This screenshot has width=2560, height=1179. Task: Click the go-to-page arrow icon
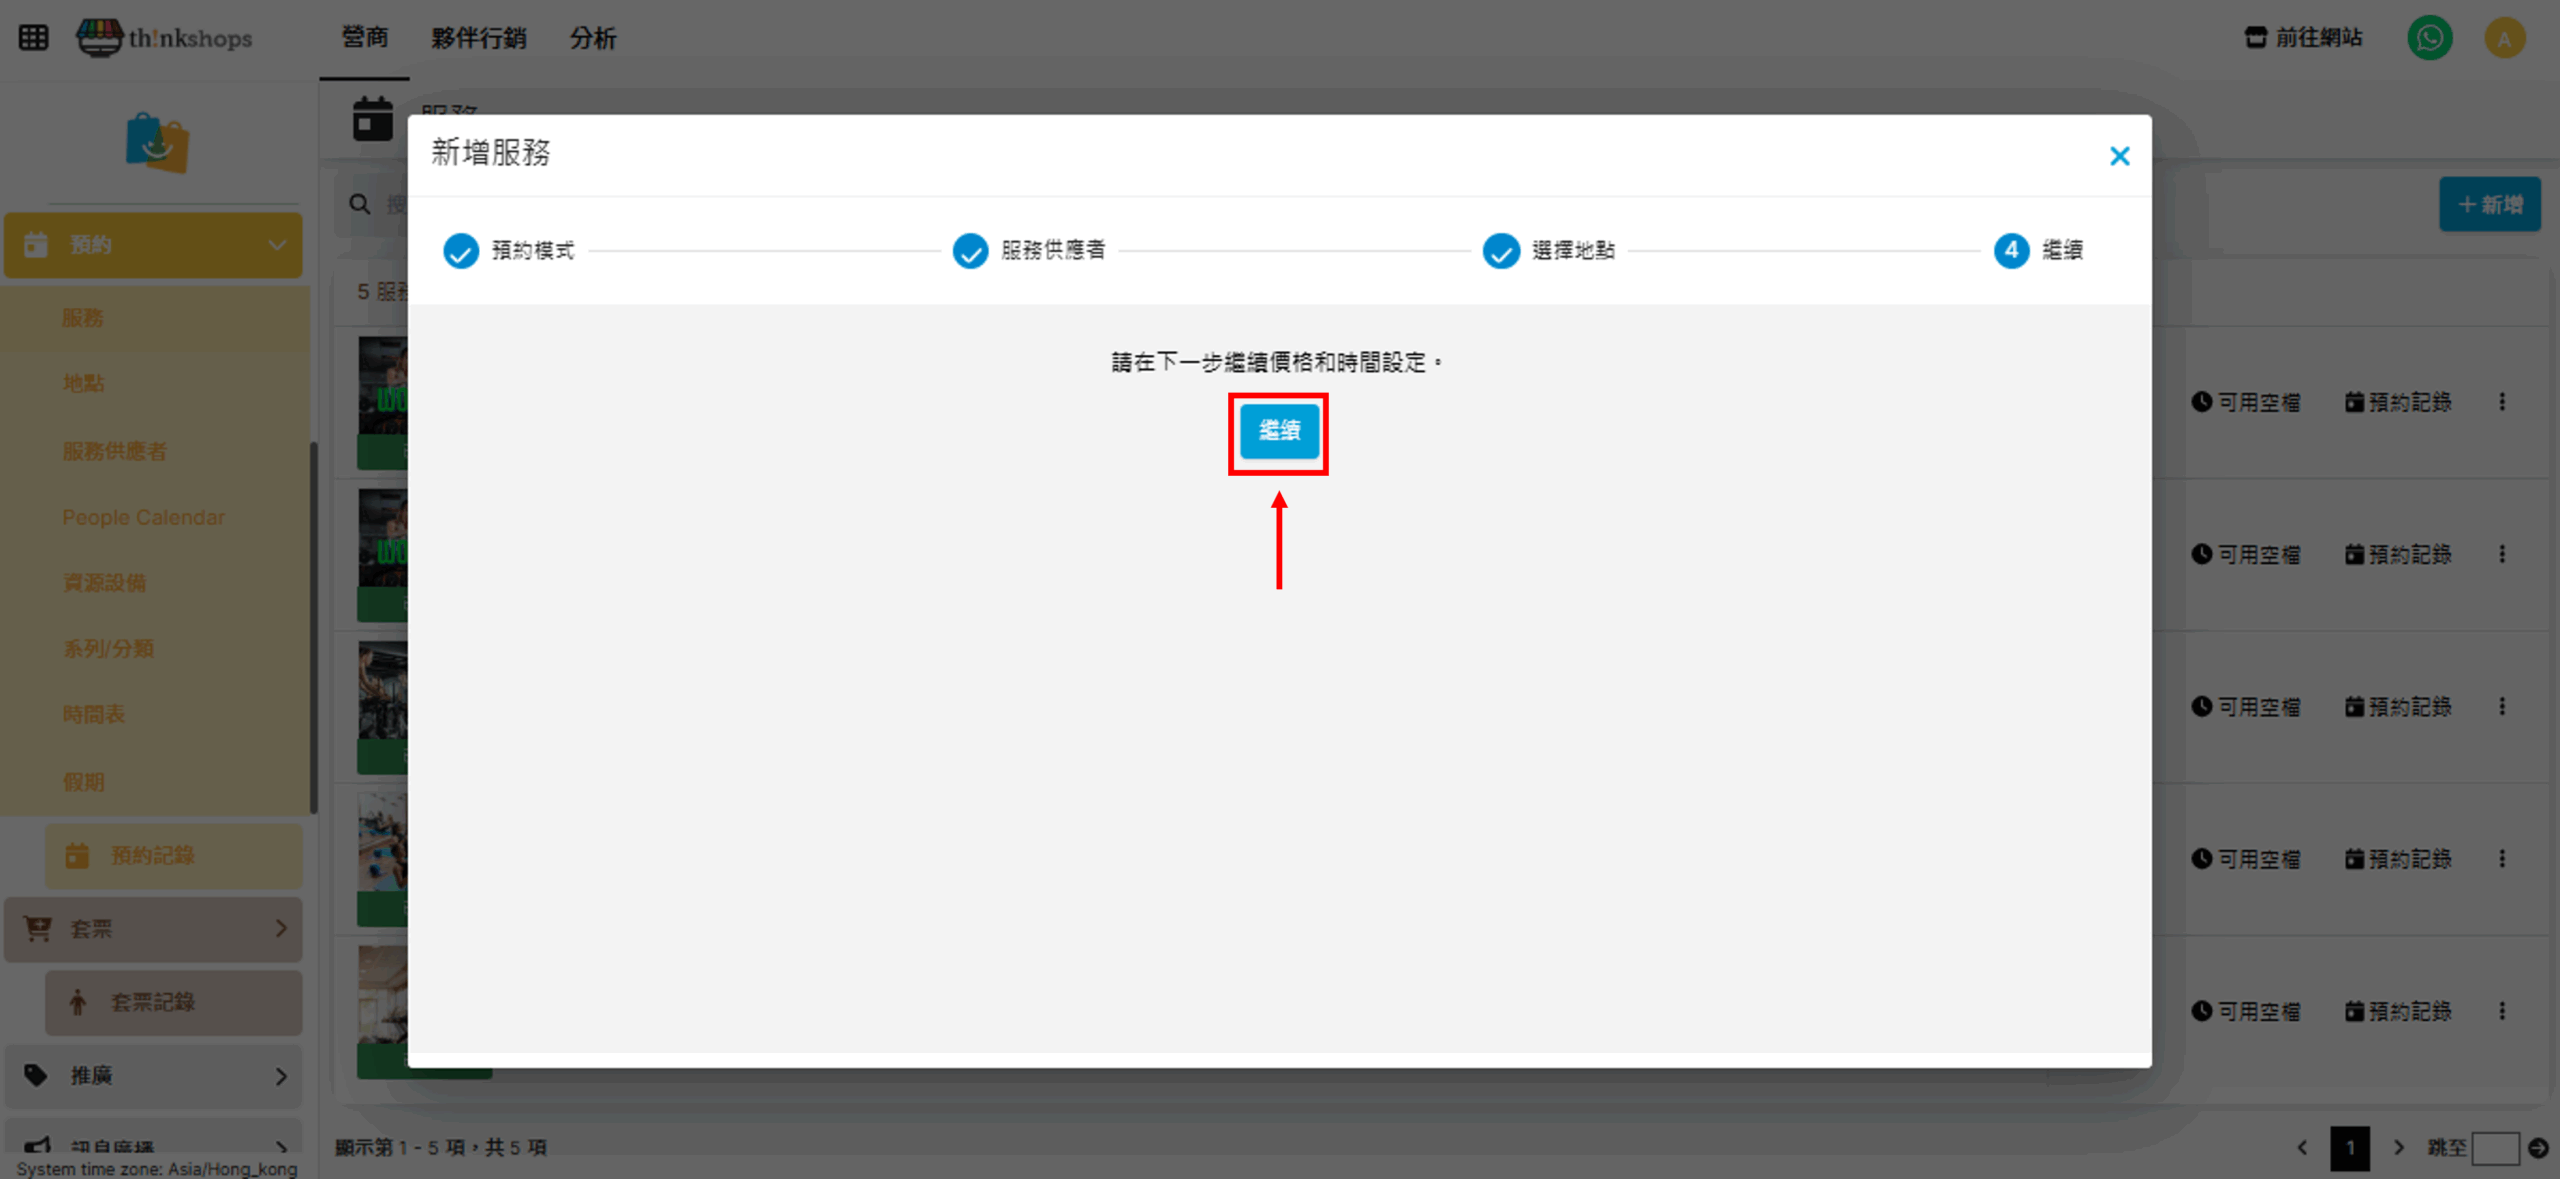coord(2538,1148)
